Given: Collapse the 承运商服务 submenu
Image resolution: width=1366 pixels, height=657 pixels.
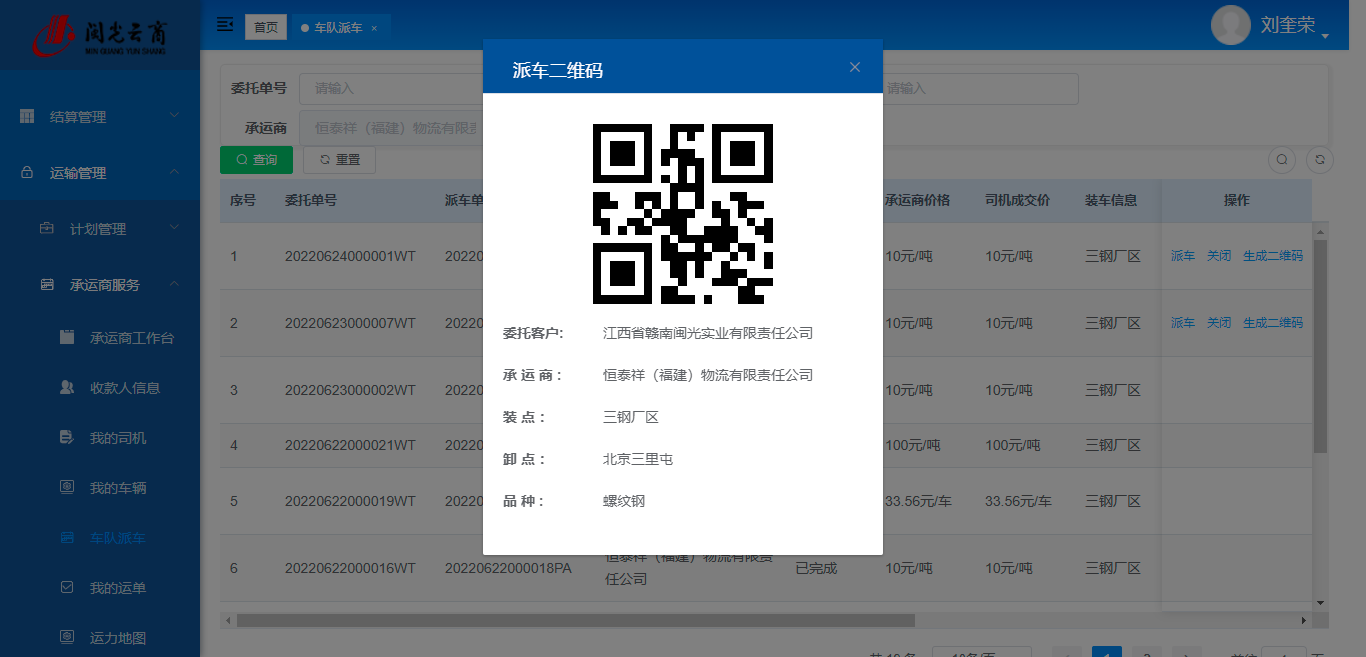Looking at the screenshot, I should (100, 285).
